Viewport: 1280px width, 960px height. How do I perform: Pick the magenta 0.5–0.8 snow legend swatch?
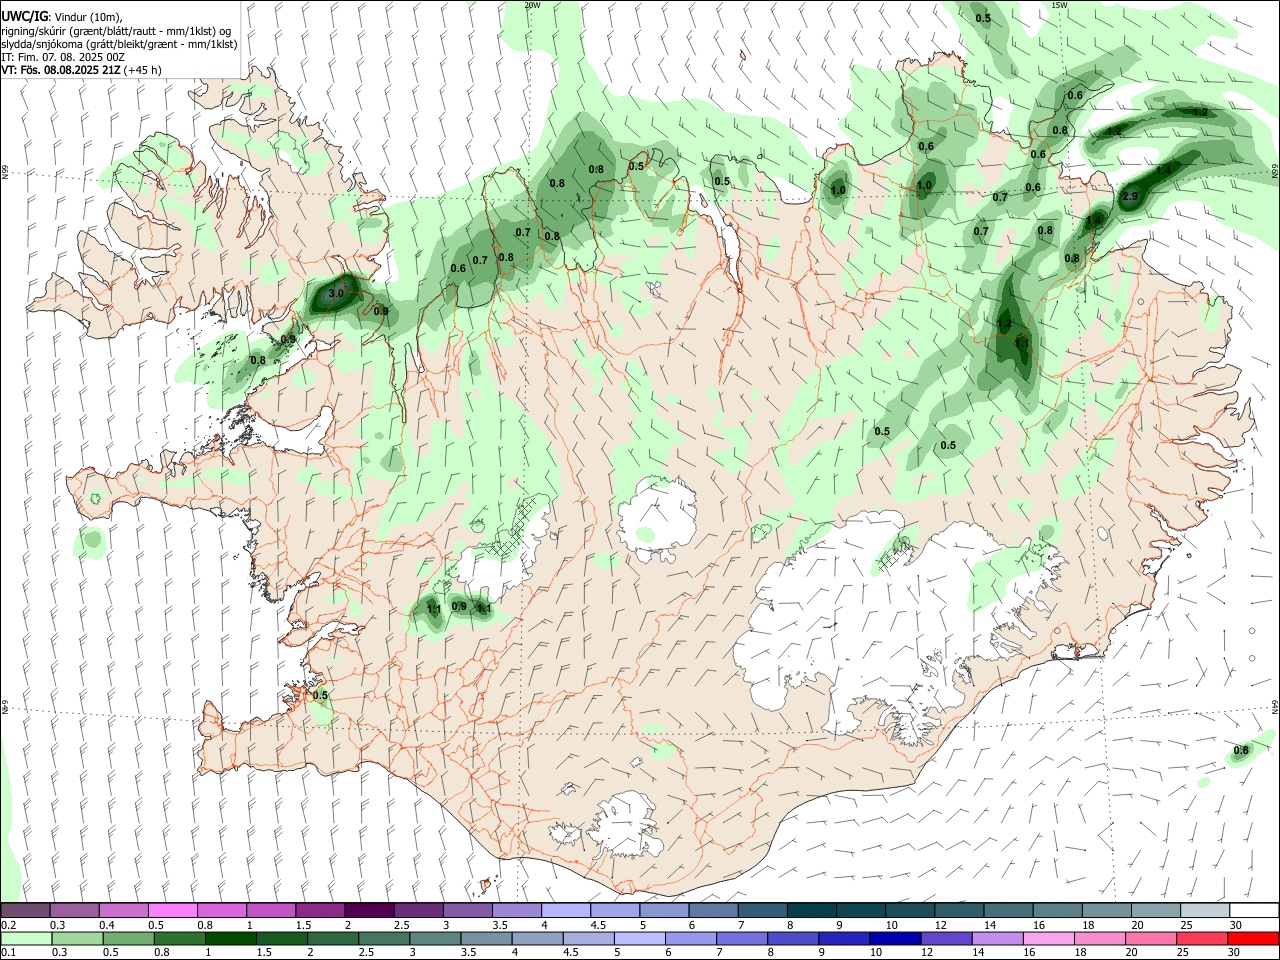point(173,911)
